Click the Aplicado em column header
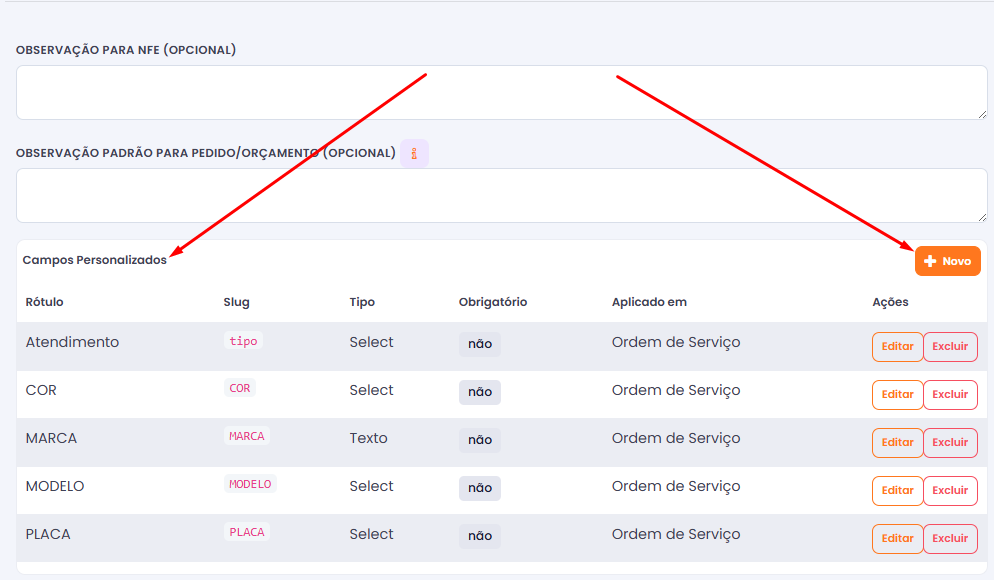 click(x=649, y=302)
